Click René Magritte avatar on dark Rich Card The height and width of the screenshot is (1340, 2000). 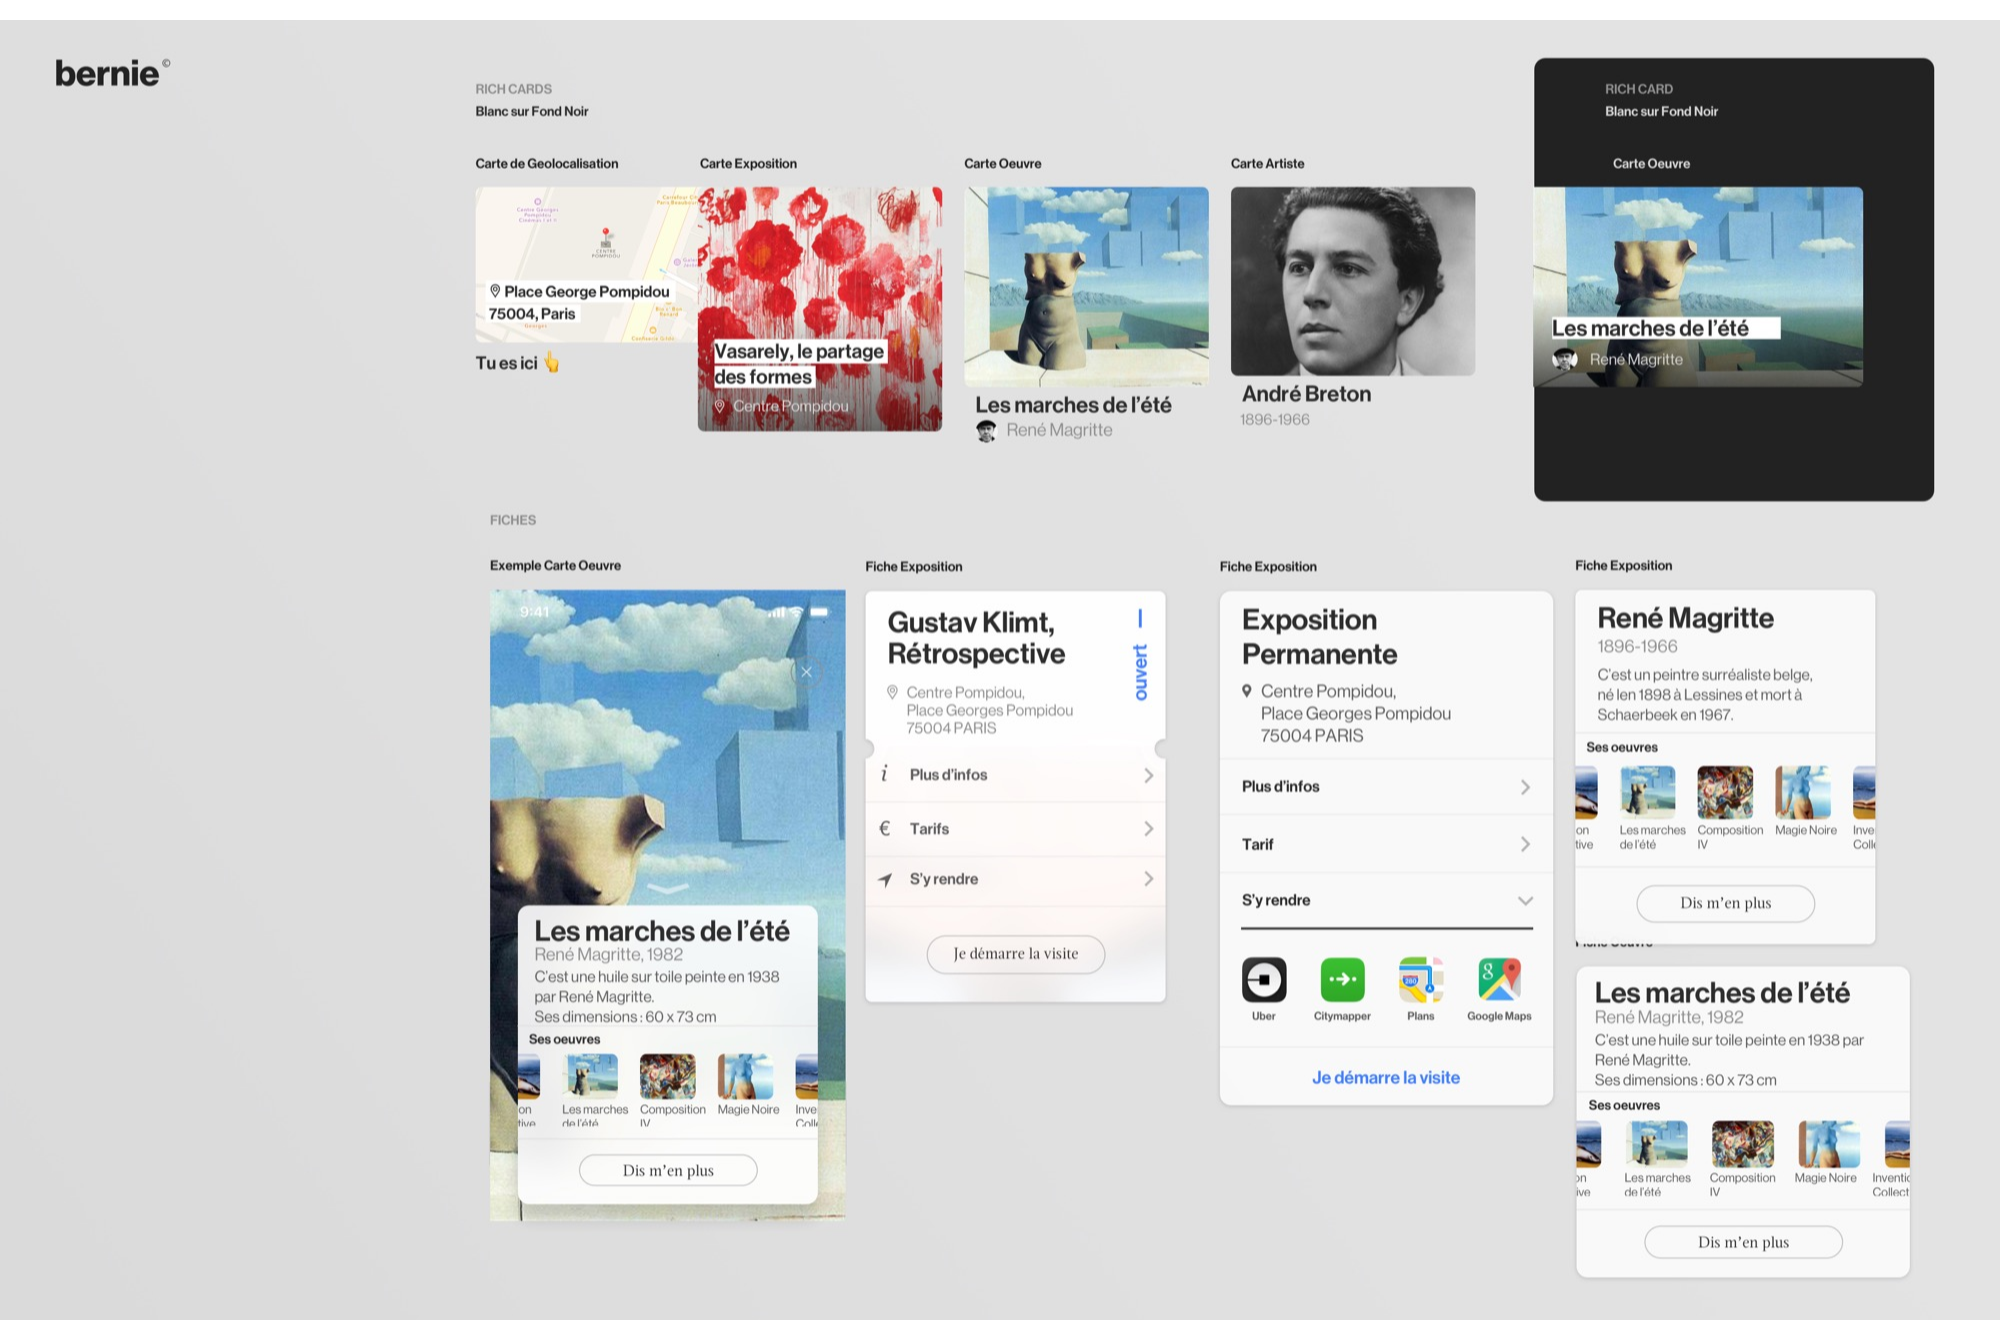tap(1565, 359)
